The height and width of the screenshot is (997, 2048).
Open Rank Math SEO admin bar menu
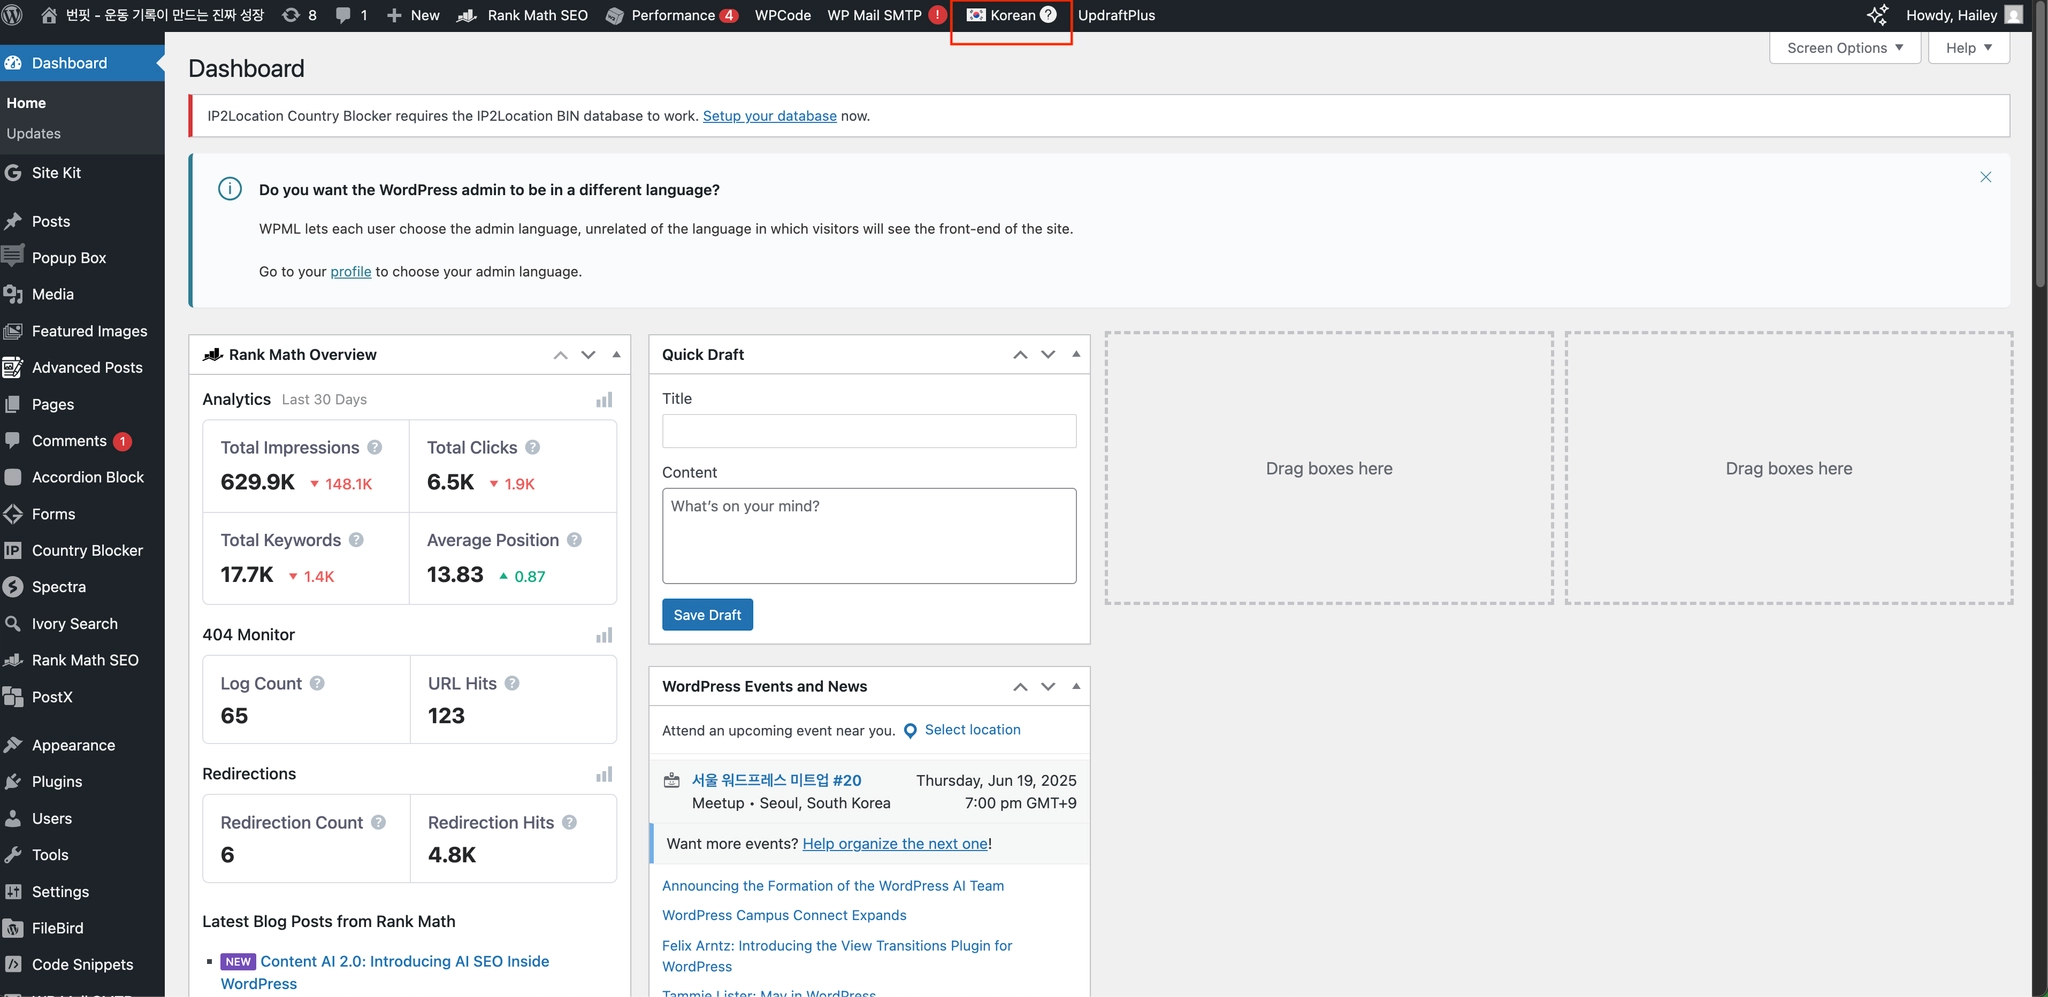pyautogui.click(x=523, y=15)
